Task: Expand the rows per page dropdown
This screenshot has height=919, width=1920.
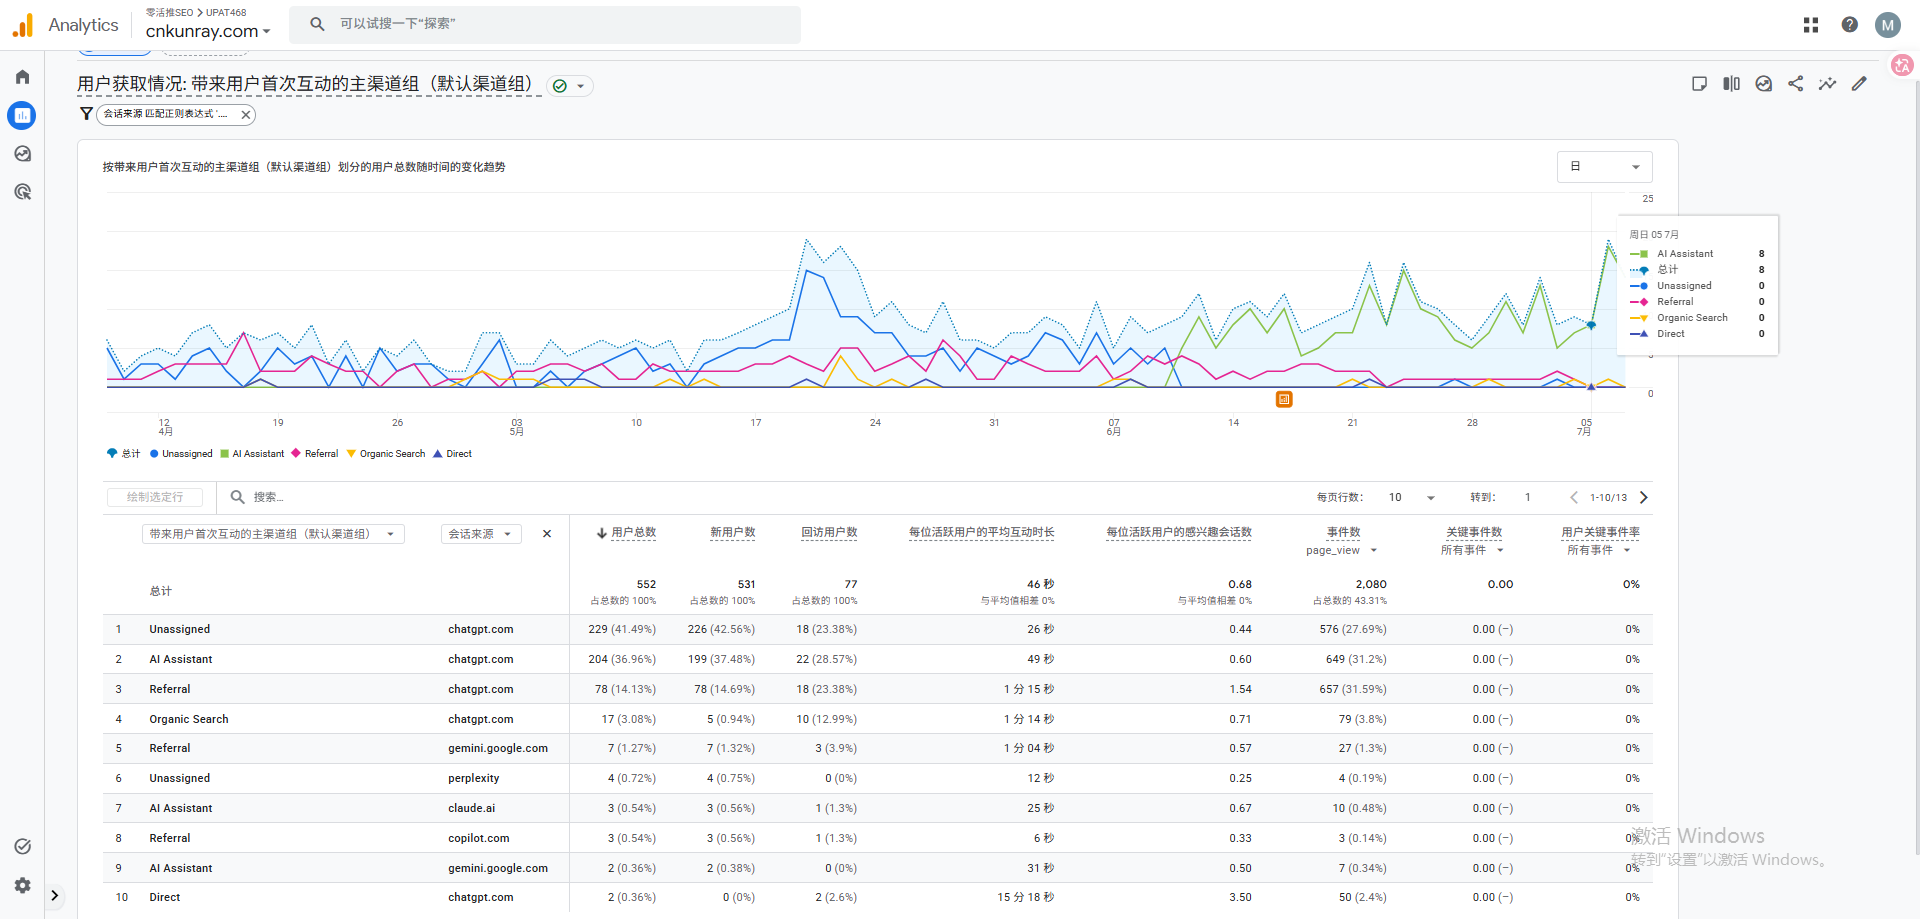Action: pyautogui.click(x=1412, y=497)
